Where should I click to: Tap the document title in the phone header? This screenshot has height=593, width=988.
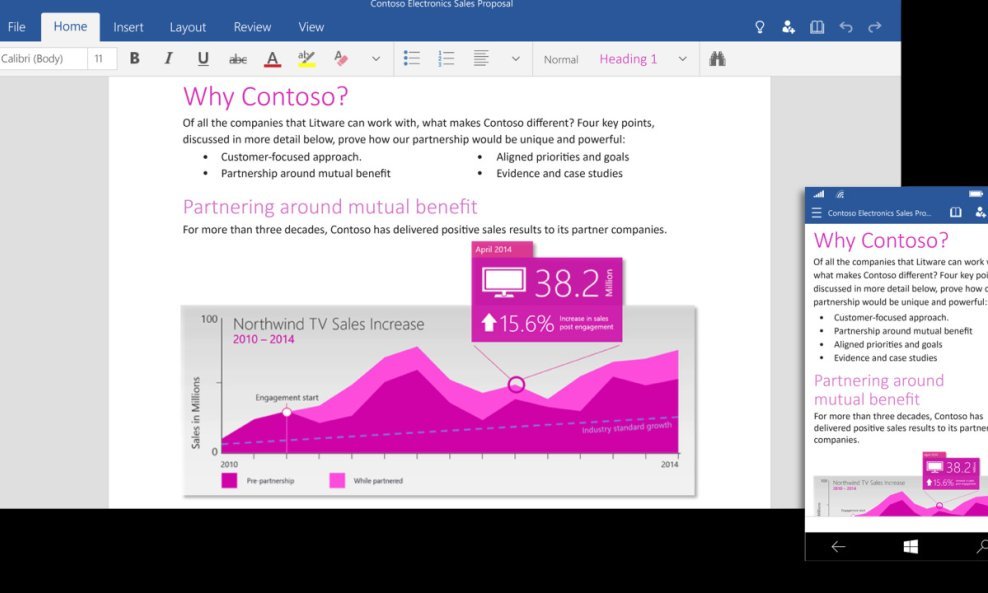click(x=879, y=213)
